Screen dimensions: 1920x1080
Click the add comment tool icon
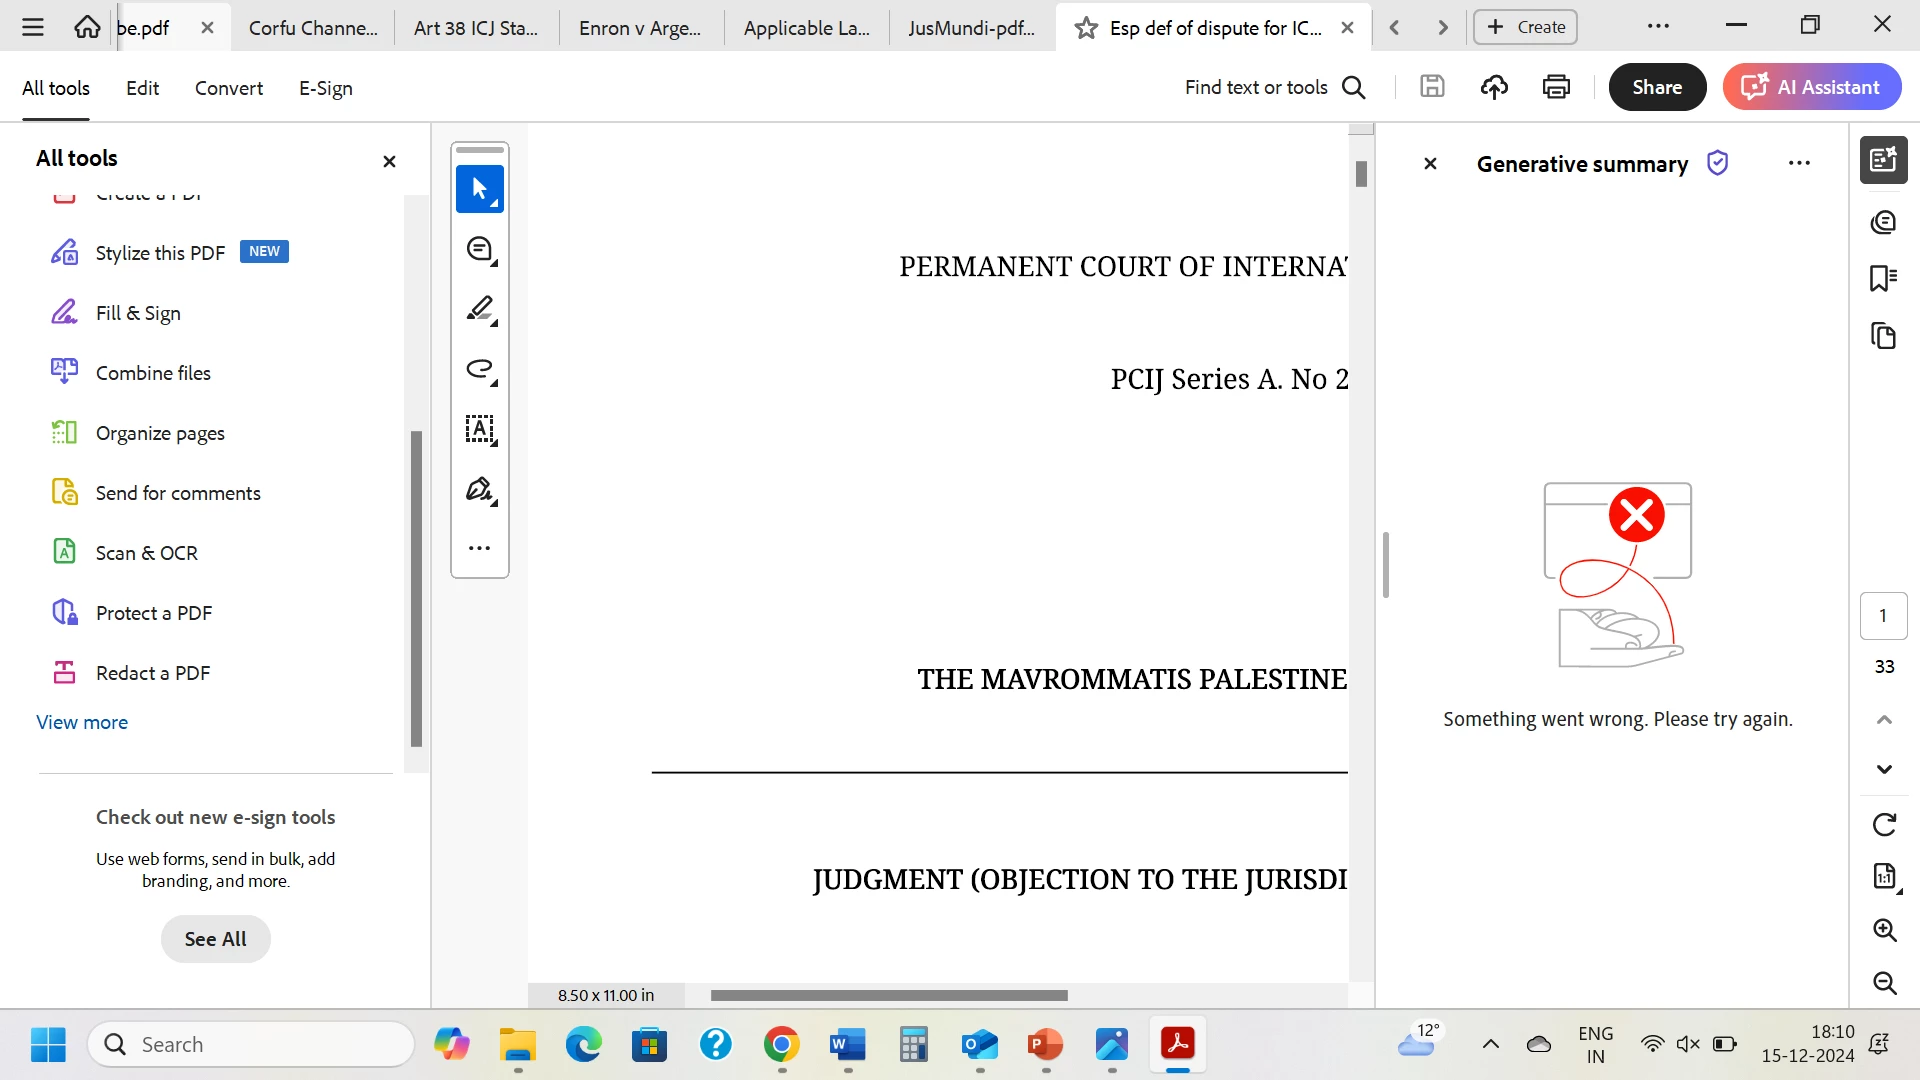pos(480,250)
